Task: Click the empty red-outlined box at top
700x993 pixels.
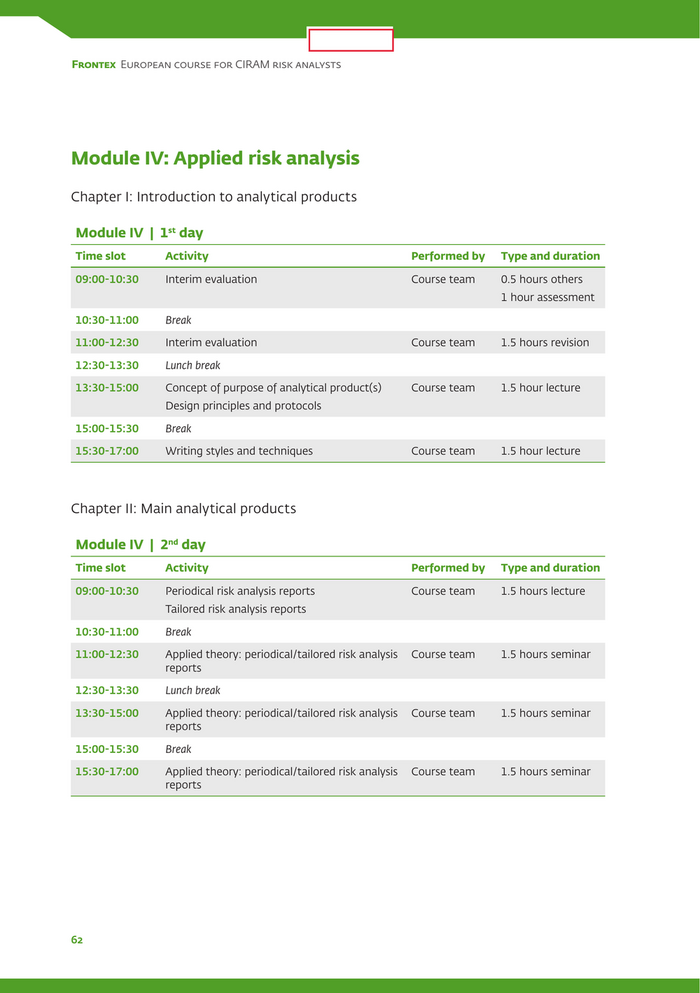Action: [x=350, y=40]
